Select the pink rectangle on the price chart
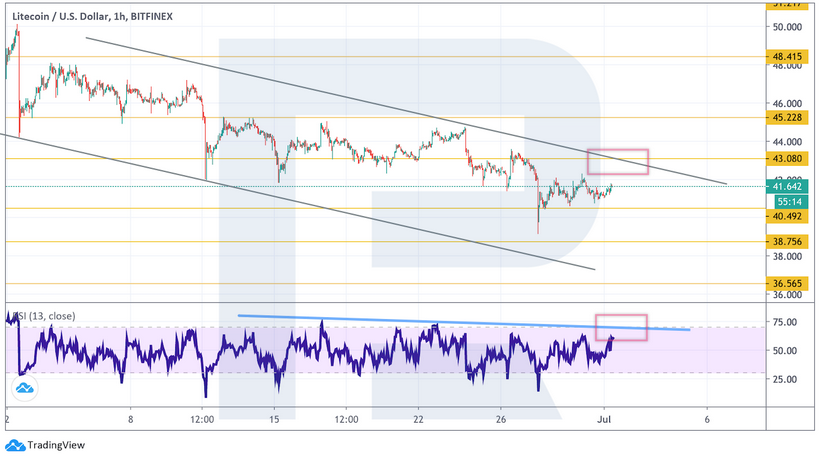 pyautogui.click(x=618, y=161)
